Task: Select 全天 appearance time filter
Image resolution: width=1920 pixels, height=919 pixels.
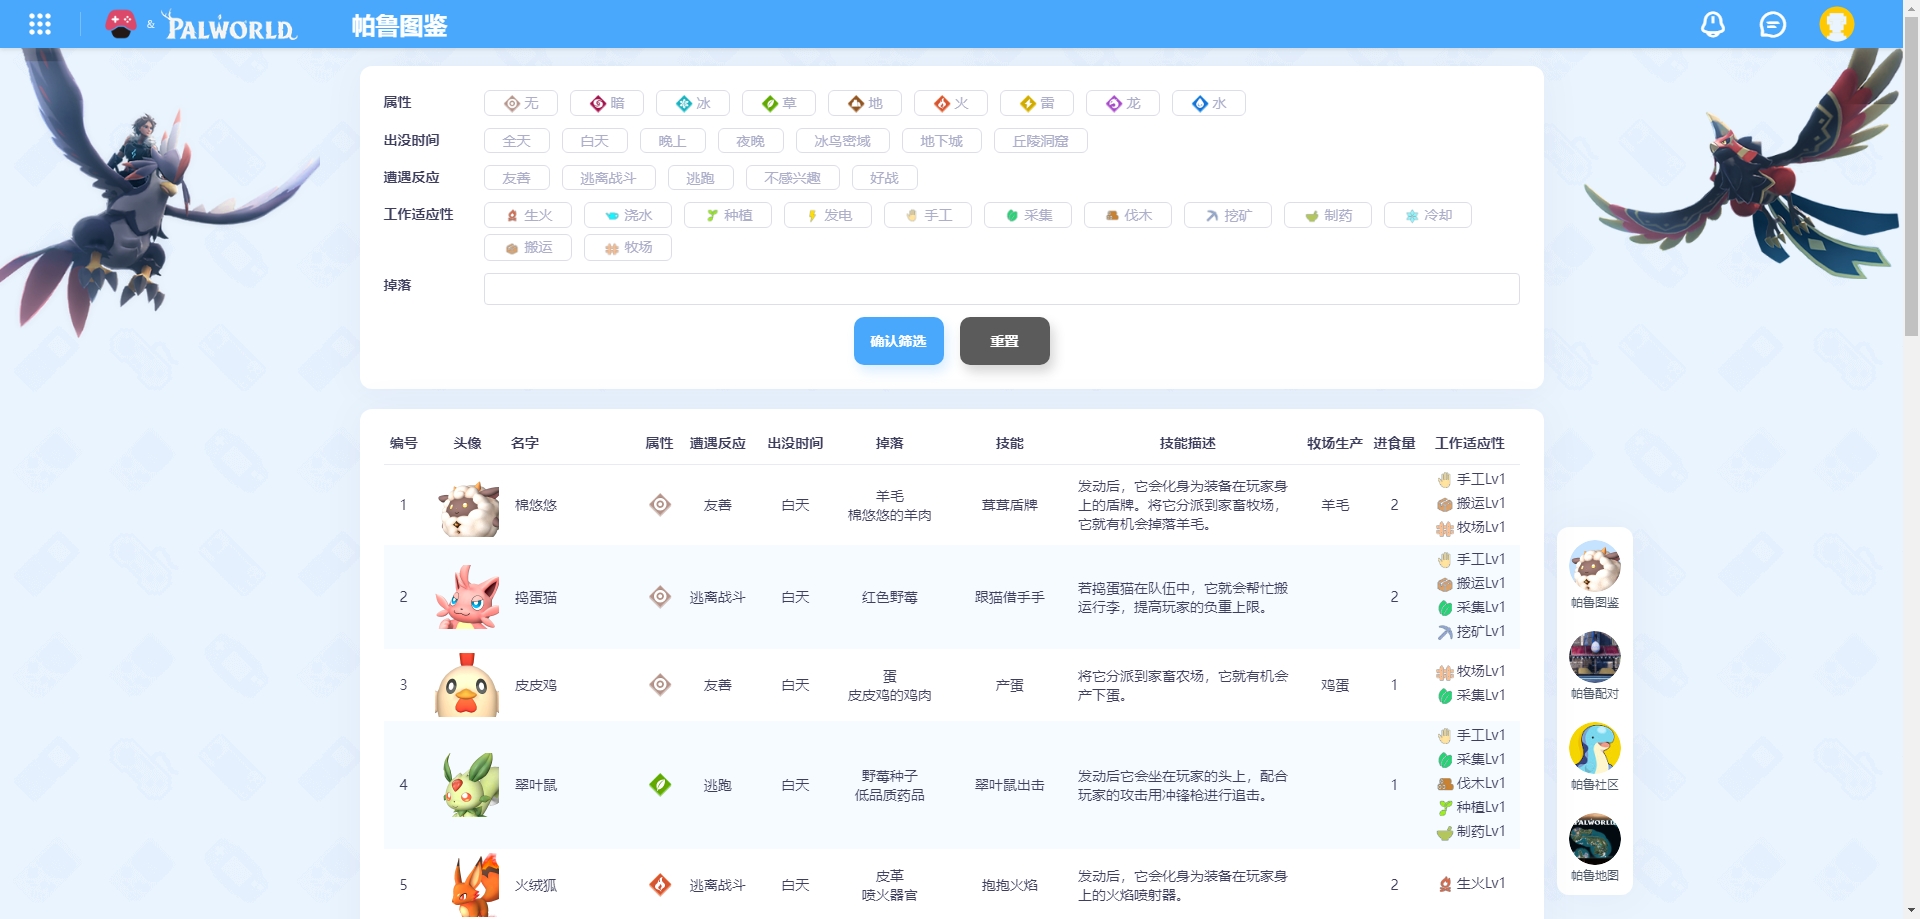Action: [x=517, y=141]
